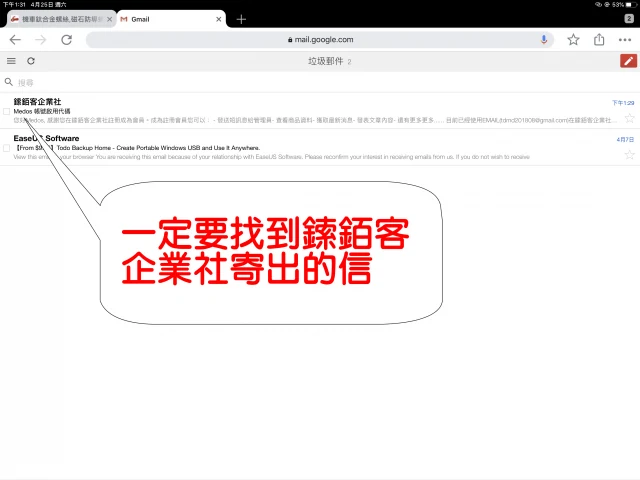Click the browser forward arrow
This screenshot has width=640, height=480.
(x=40, y=40)
